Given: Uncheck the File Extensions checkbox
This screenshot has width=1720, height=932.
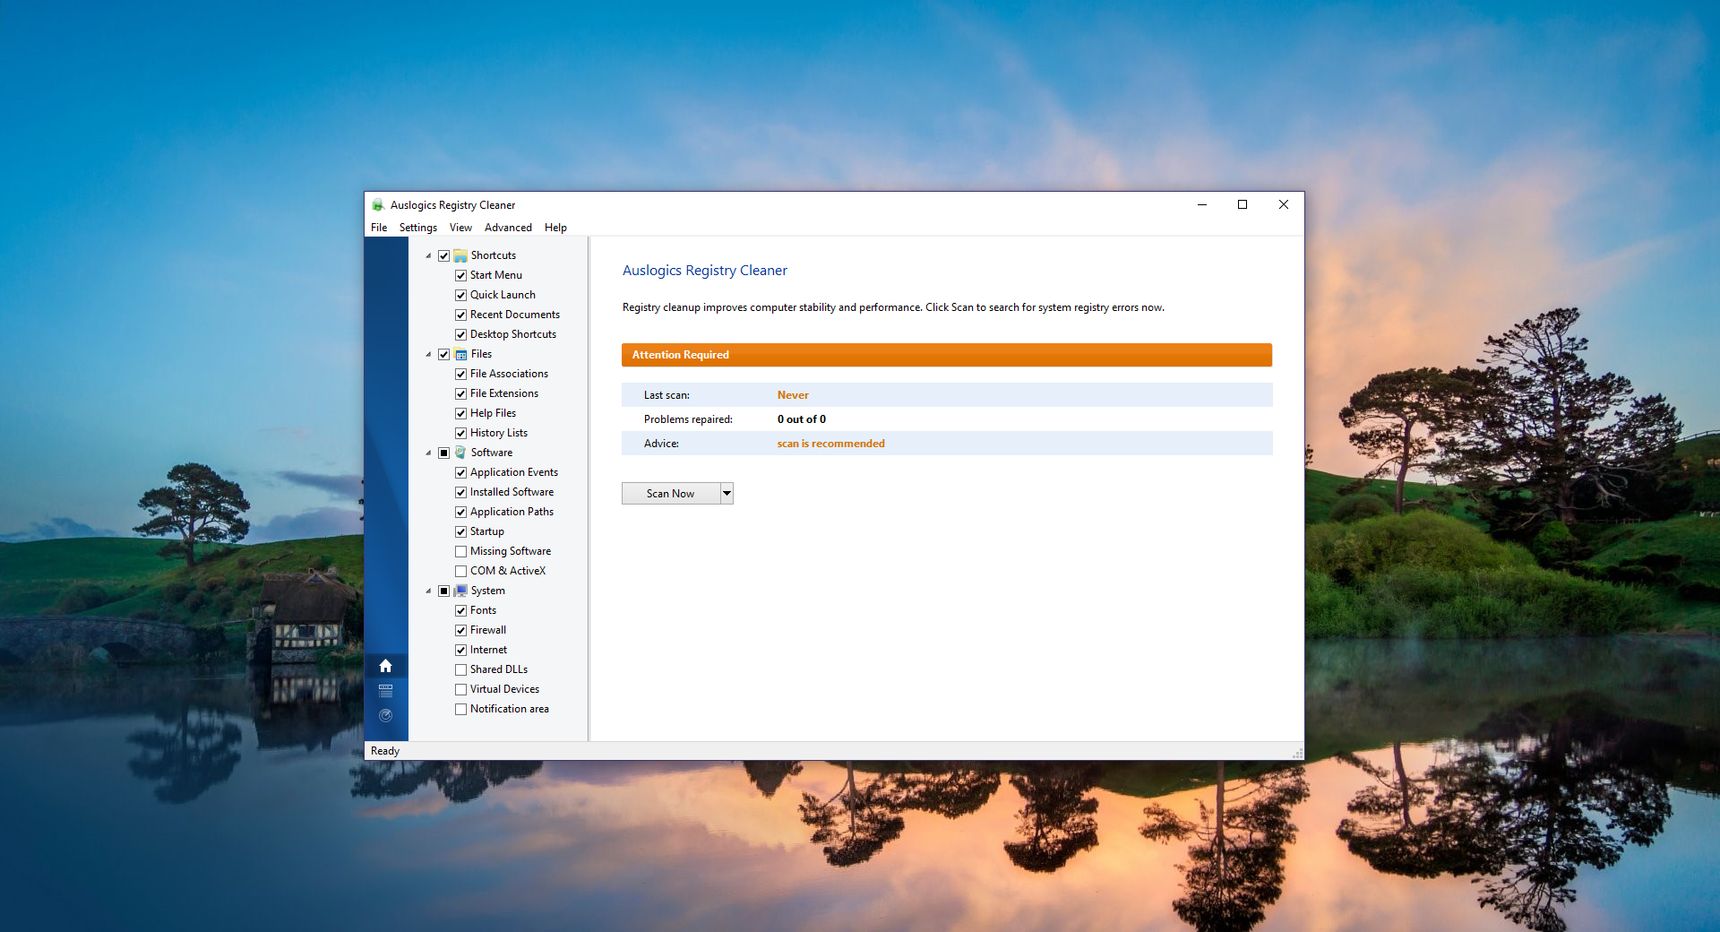Looking at the screenshot, I should point(461,394).
